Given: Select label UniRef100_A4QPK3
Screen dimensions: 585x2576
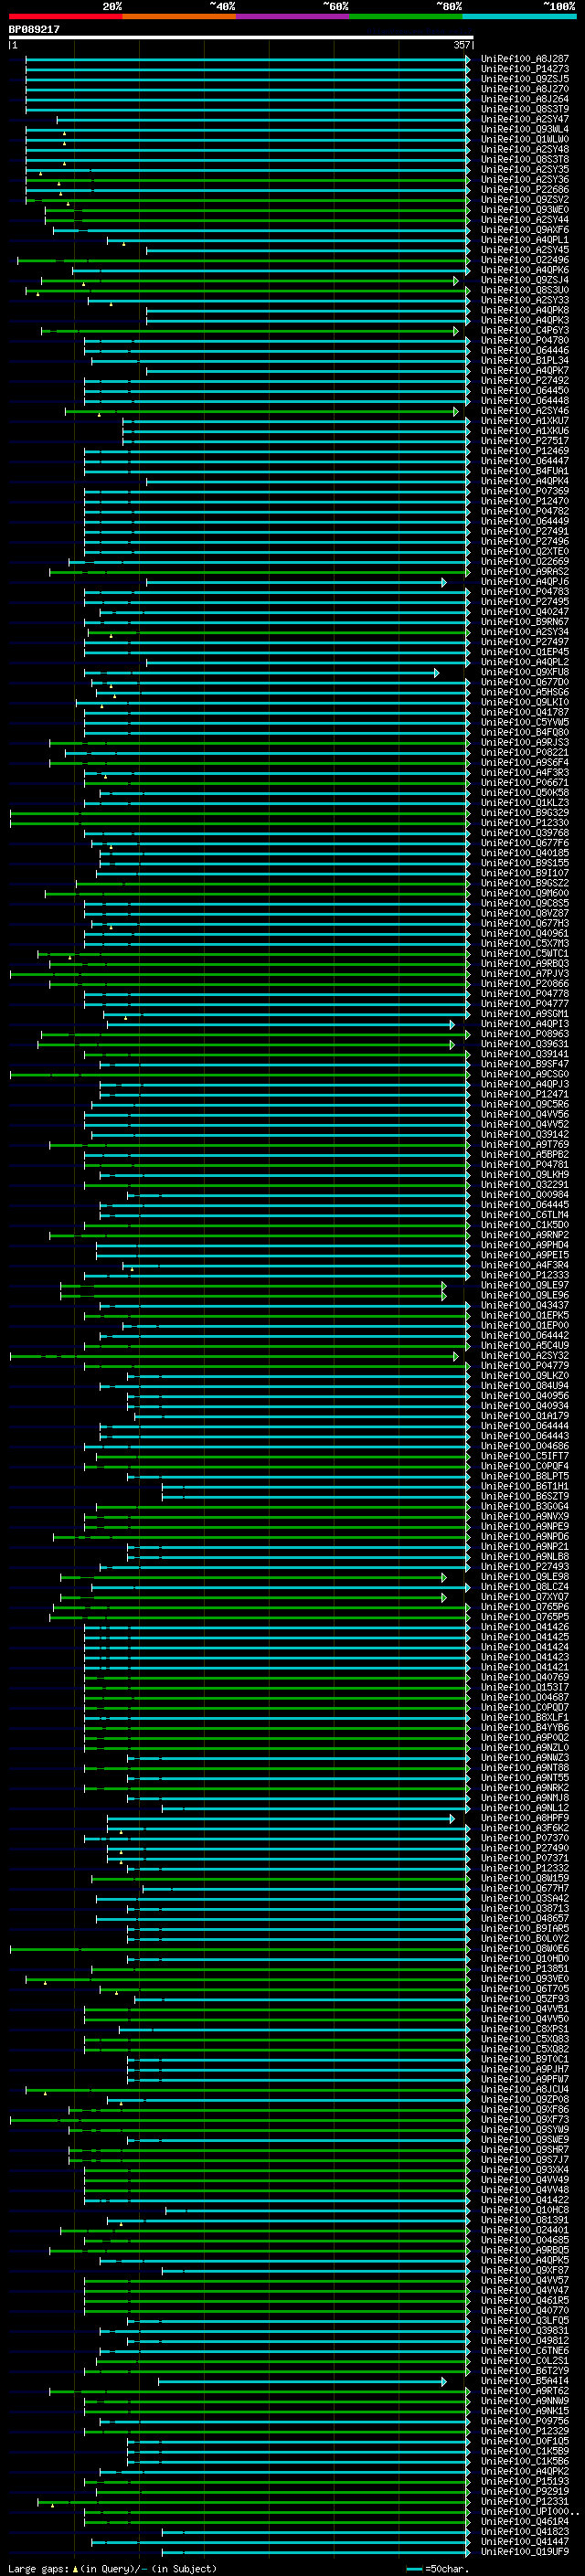Looking at the screenshot, I should coord(525,320).
